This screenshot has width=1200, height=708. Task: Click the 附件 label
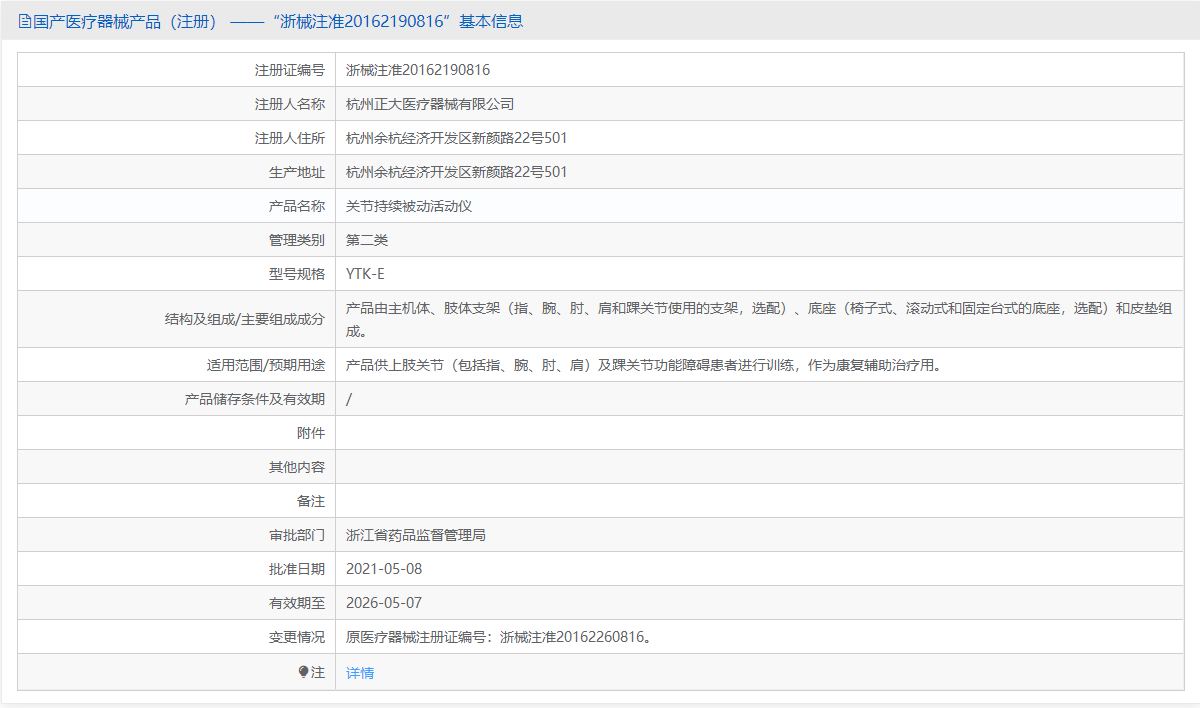(x=311, y=433)
